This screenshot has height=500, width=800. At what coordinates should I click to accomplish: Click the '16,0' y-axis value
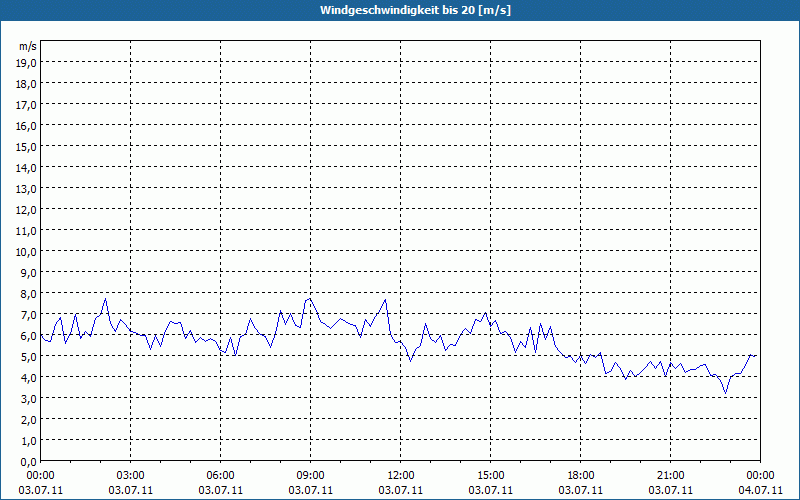pyautogui.click(x=27, y=126)
